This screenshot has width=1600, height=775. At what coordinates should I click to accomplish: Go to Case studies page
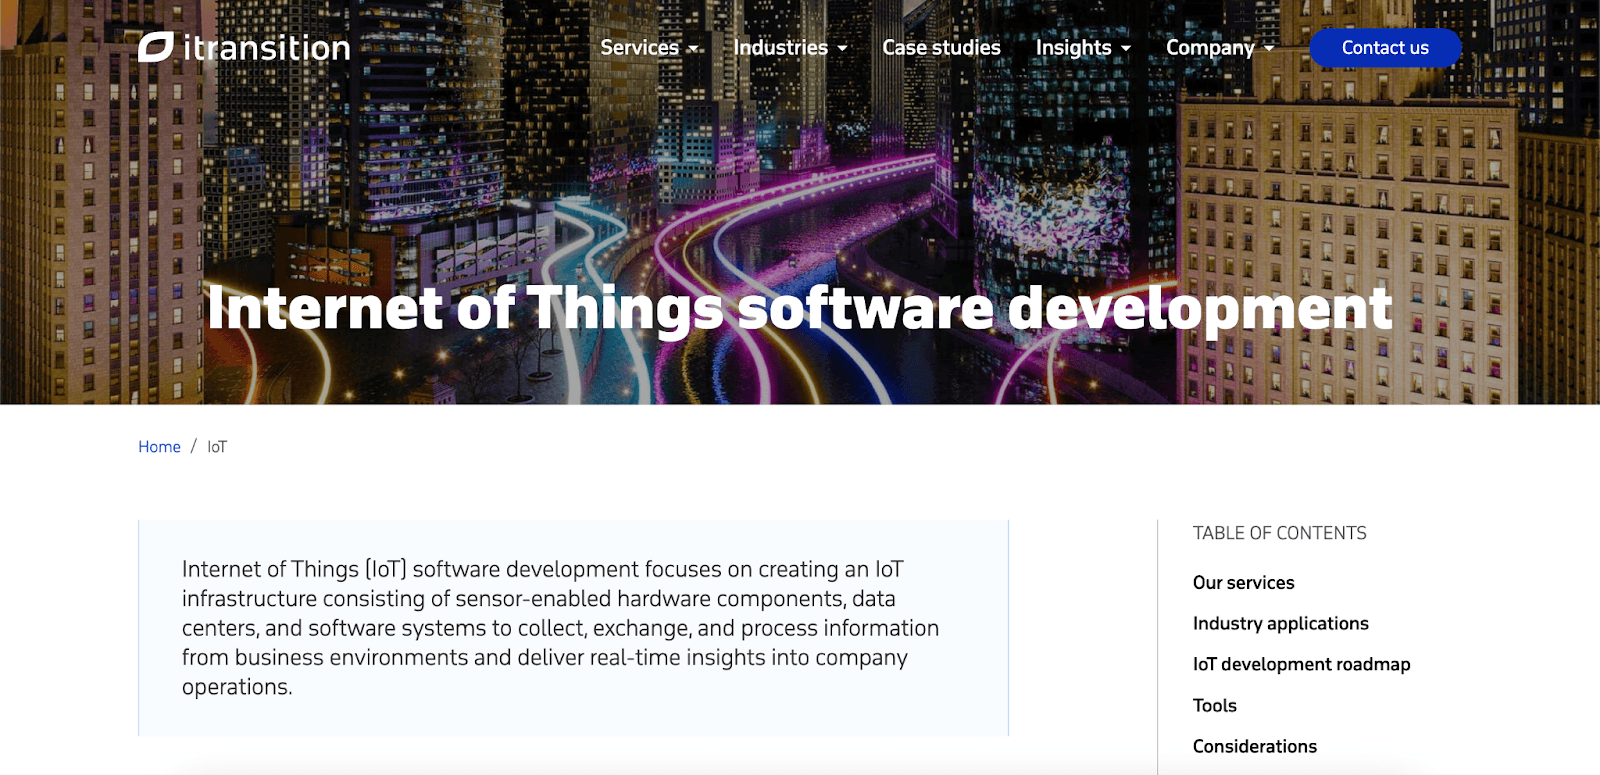tap(941, 48)
